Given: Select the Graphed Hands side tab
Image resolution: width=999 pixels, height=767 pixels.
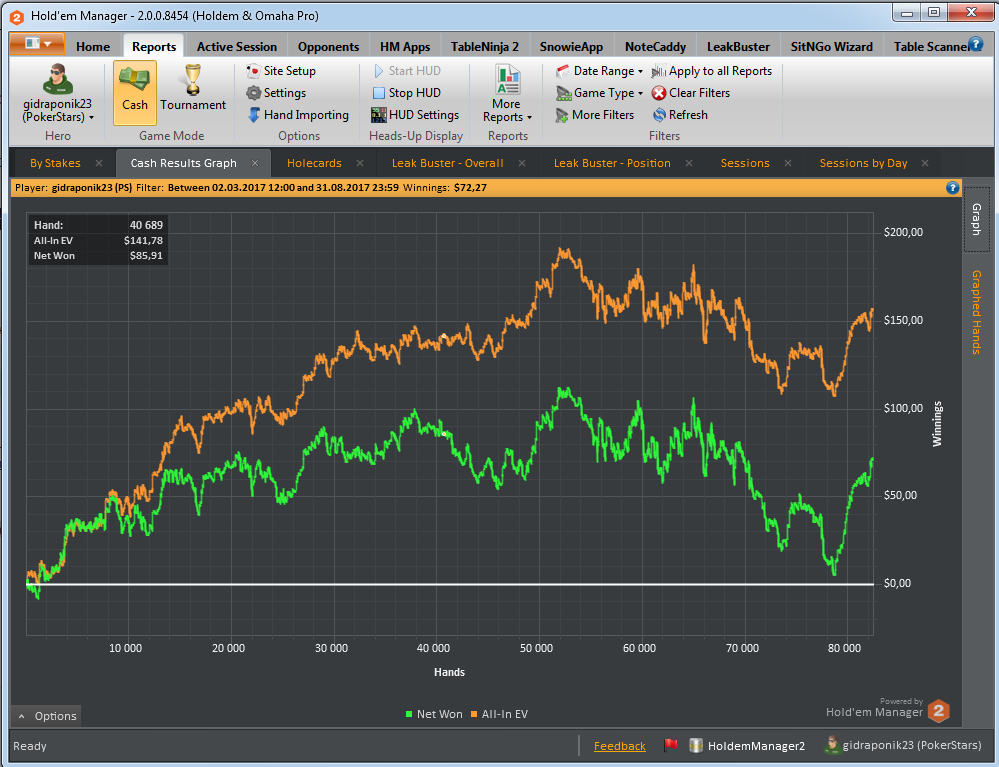Looking at the screenshot, I should [x=977, y=312].
